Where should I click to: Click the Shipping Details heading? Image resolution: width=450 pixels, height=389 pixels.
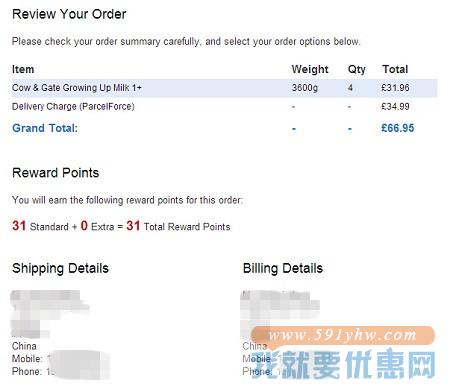point(60,269)
